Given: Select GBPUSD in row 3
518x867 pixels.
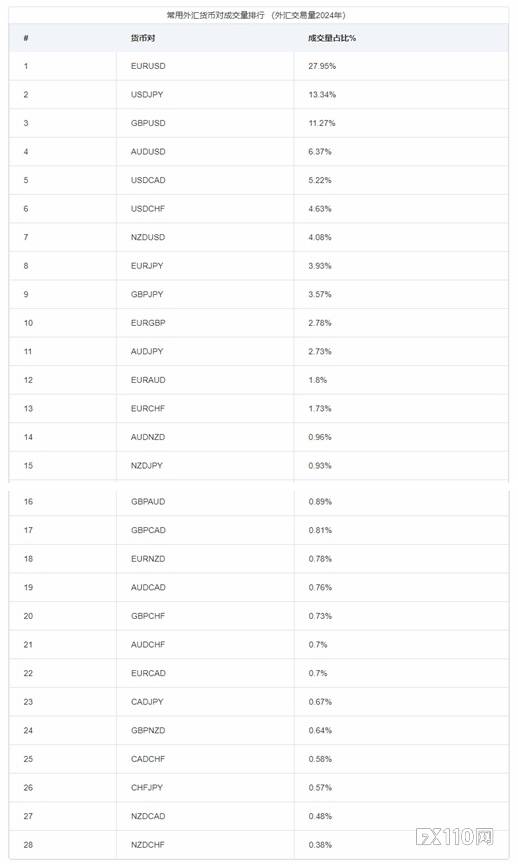Looking at the screenshot, I should coord(148,123).
